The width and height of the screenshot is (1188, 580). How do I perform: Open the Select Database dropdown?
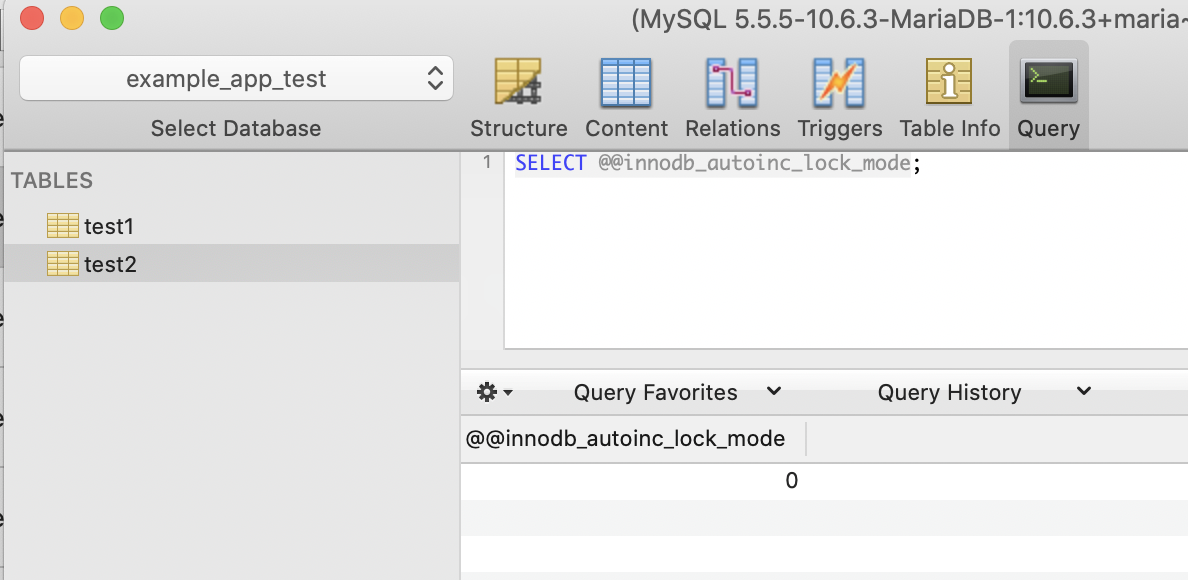236,78
